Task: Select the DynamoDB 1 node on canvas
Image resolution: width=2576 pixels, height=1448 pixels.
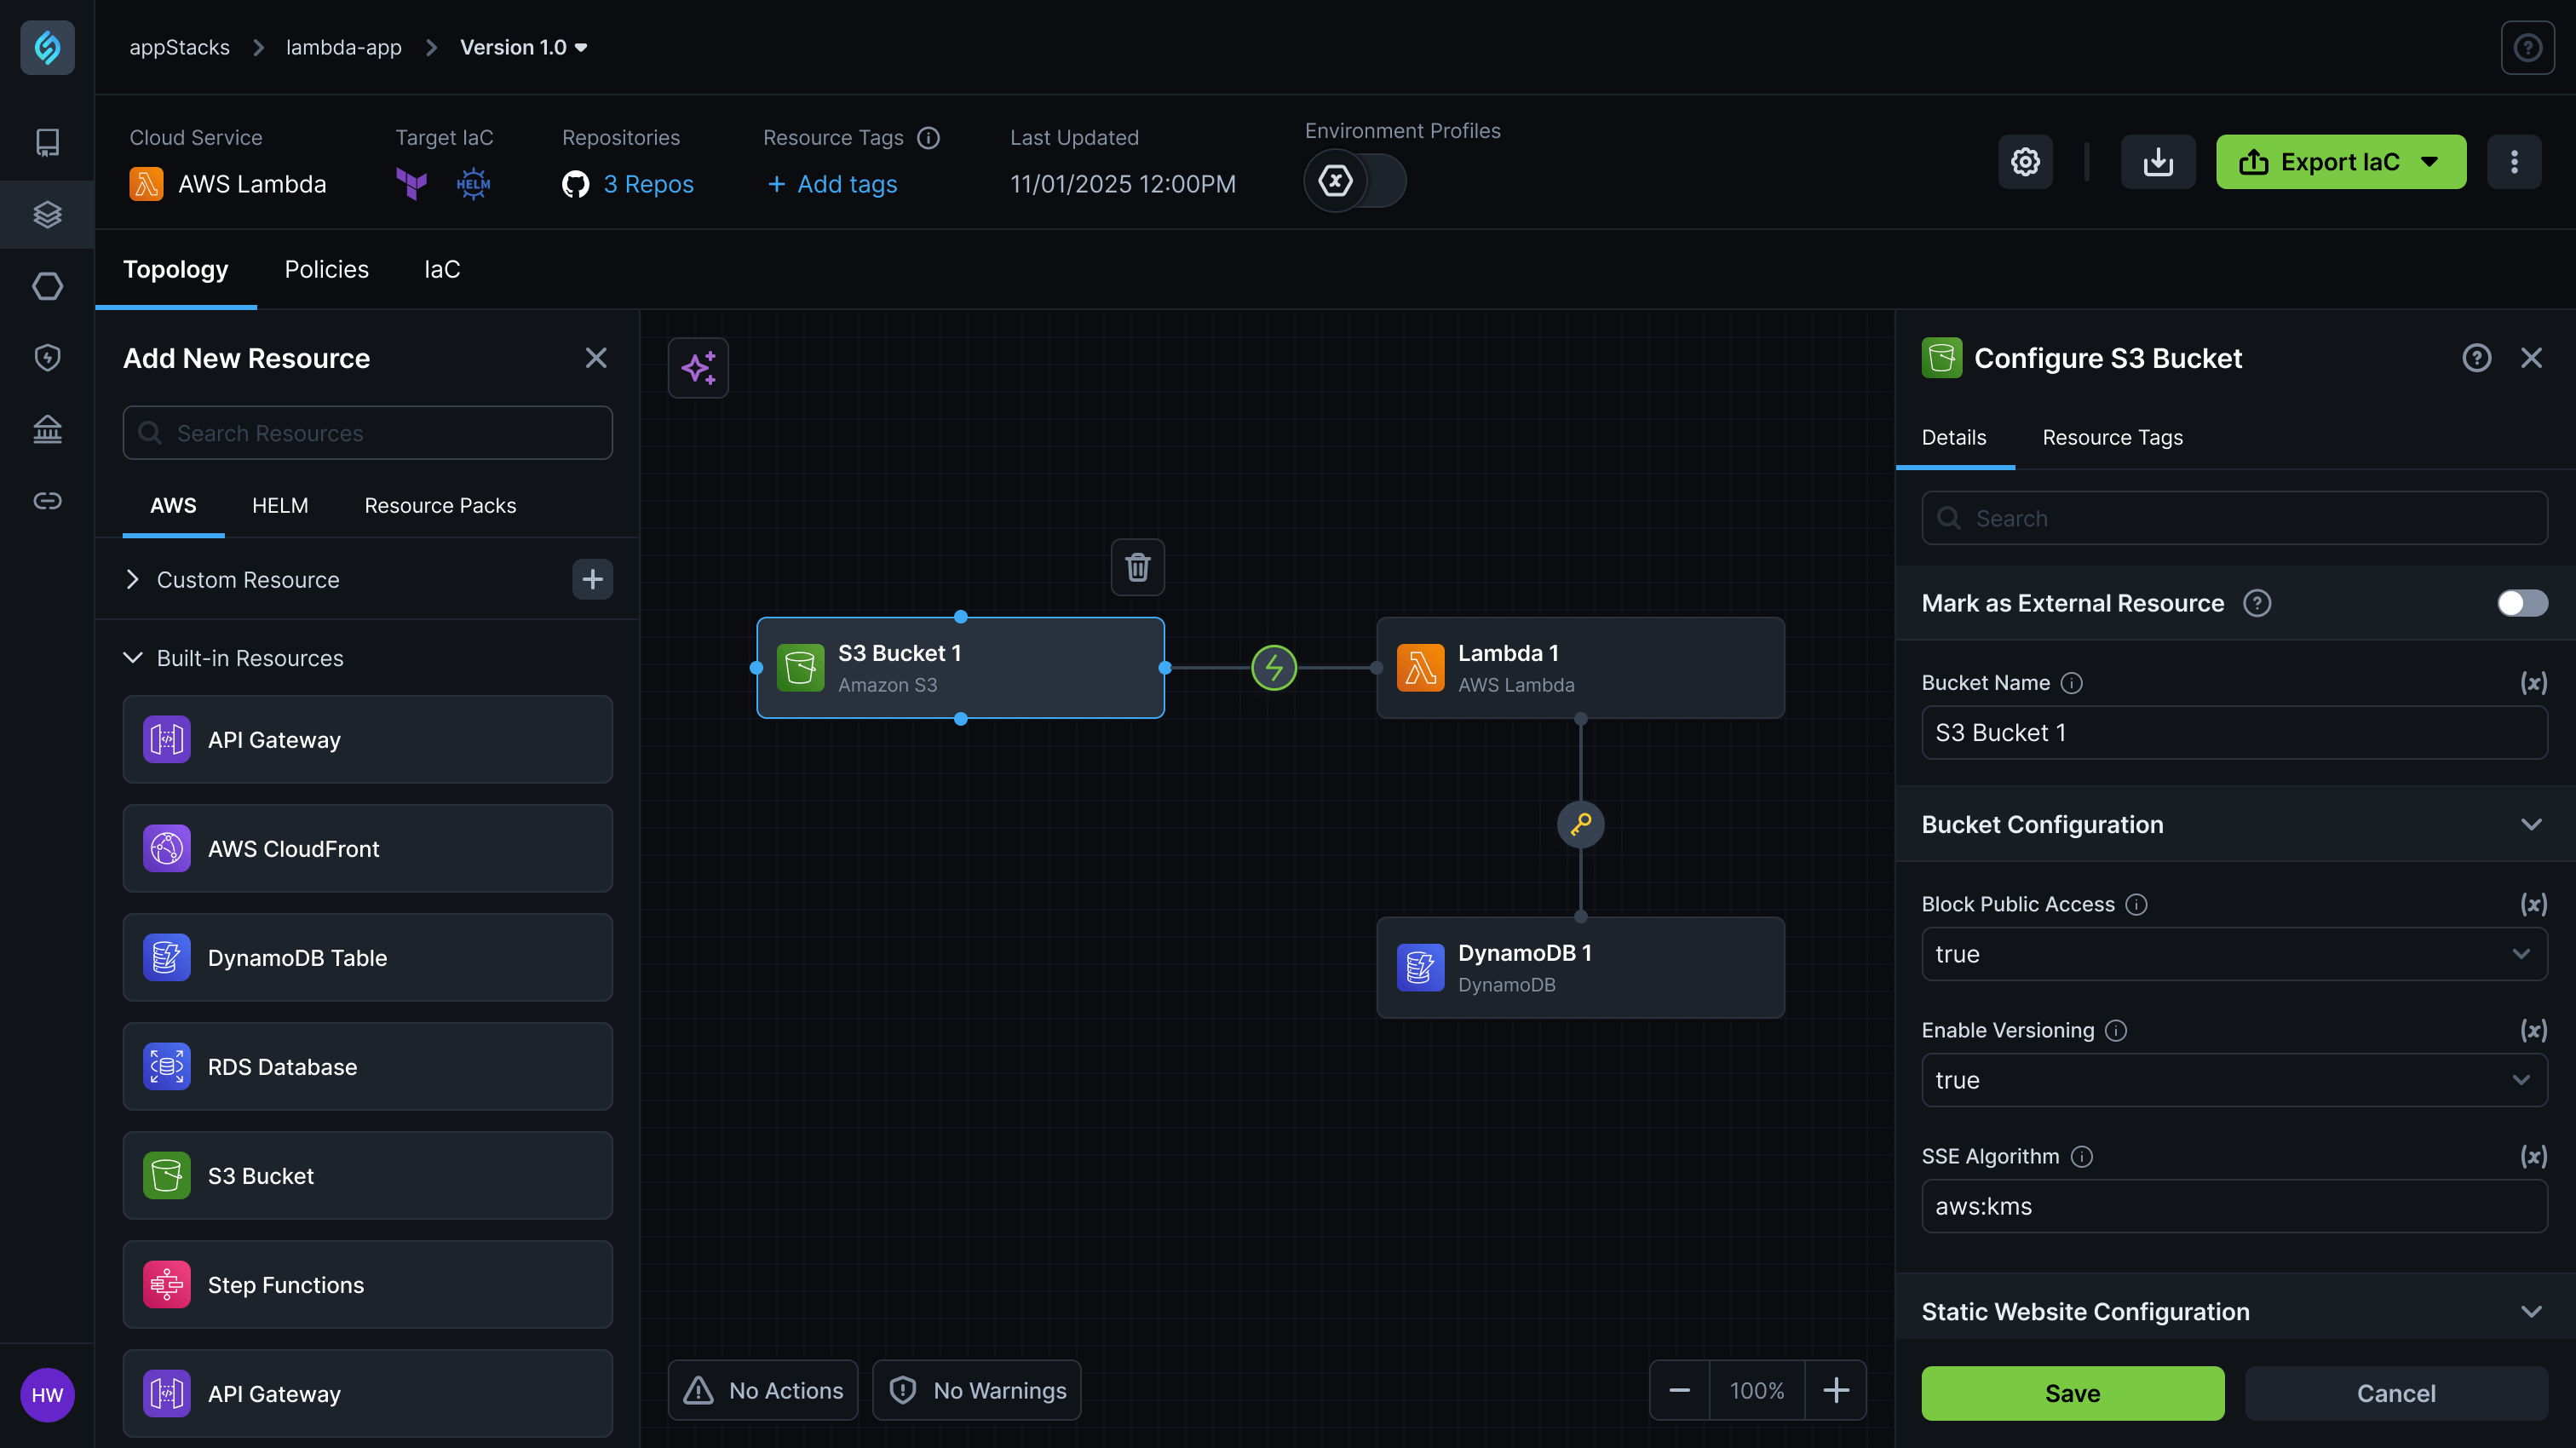Action: [1580, 967]
